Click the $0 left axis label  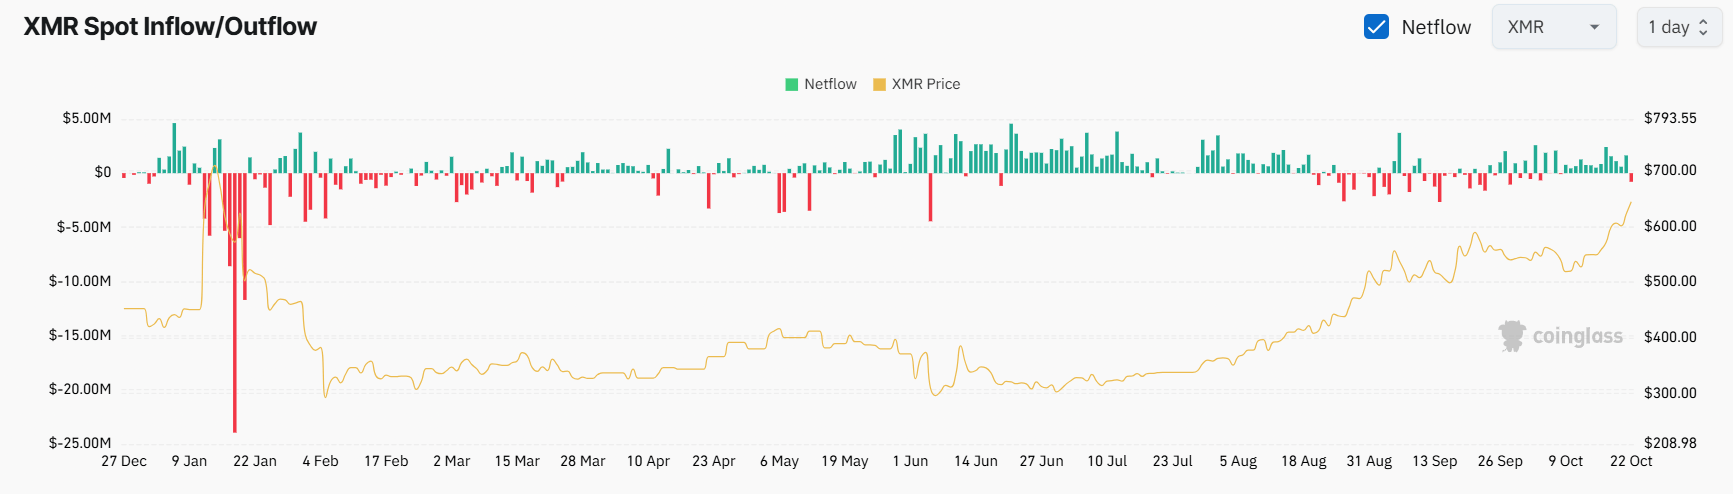tap(103, 172)
